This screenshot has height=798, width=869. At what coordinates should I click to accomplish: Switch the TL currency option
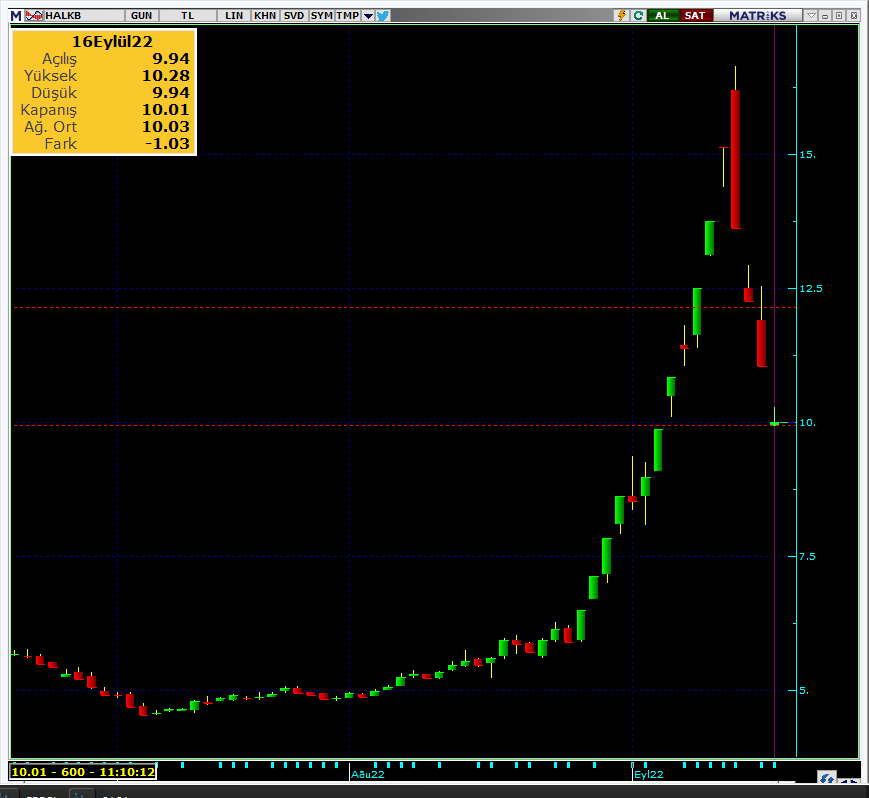click(x=188, y=16)
